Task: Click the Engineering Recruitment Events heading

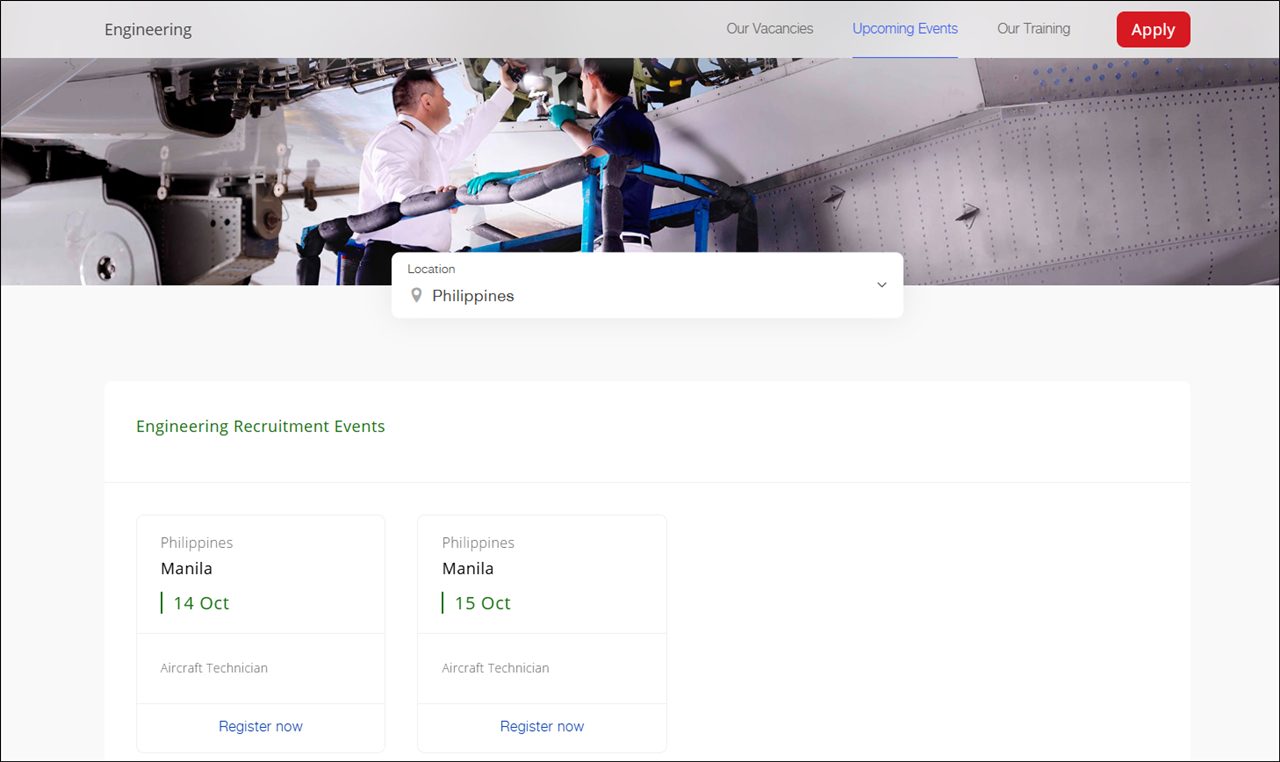Action: point(260,426)
